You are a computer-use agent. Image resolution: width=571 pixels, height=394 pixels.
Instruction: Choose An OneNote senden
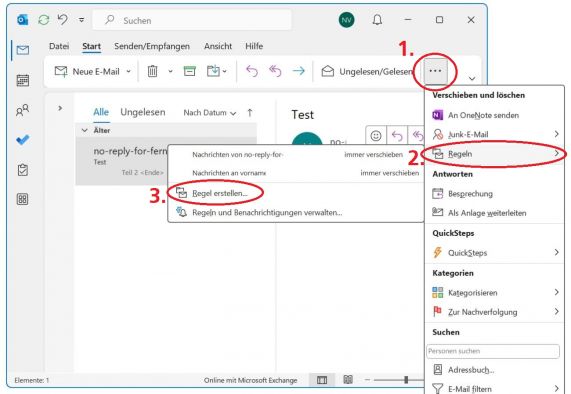click(x=494, y=115)
